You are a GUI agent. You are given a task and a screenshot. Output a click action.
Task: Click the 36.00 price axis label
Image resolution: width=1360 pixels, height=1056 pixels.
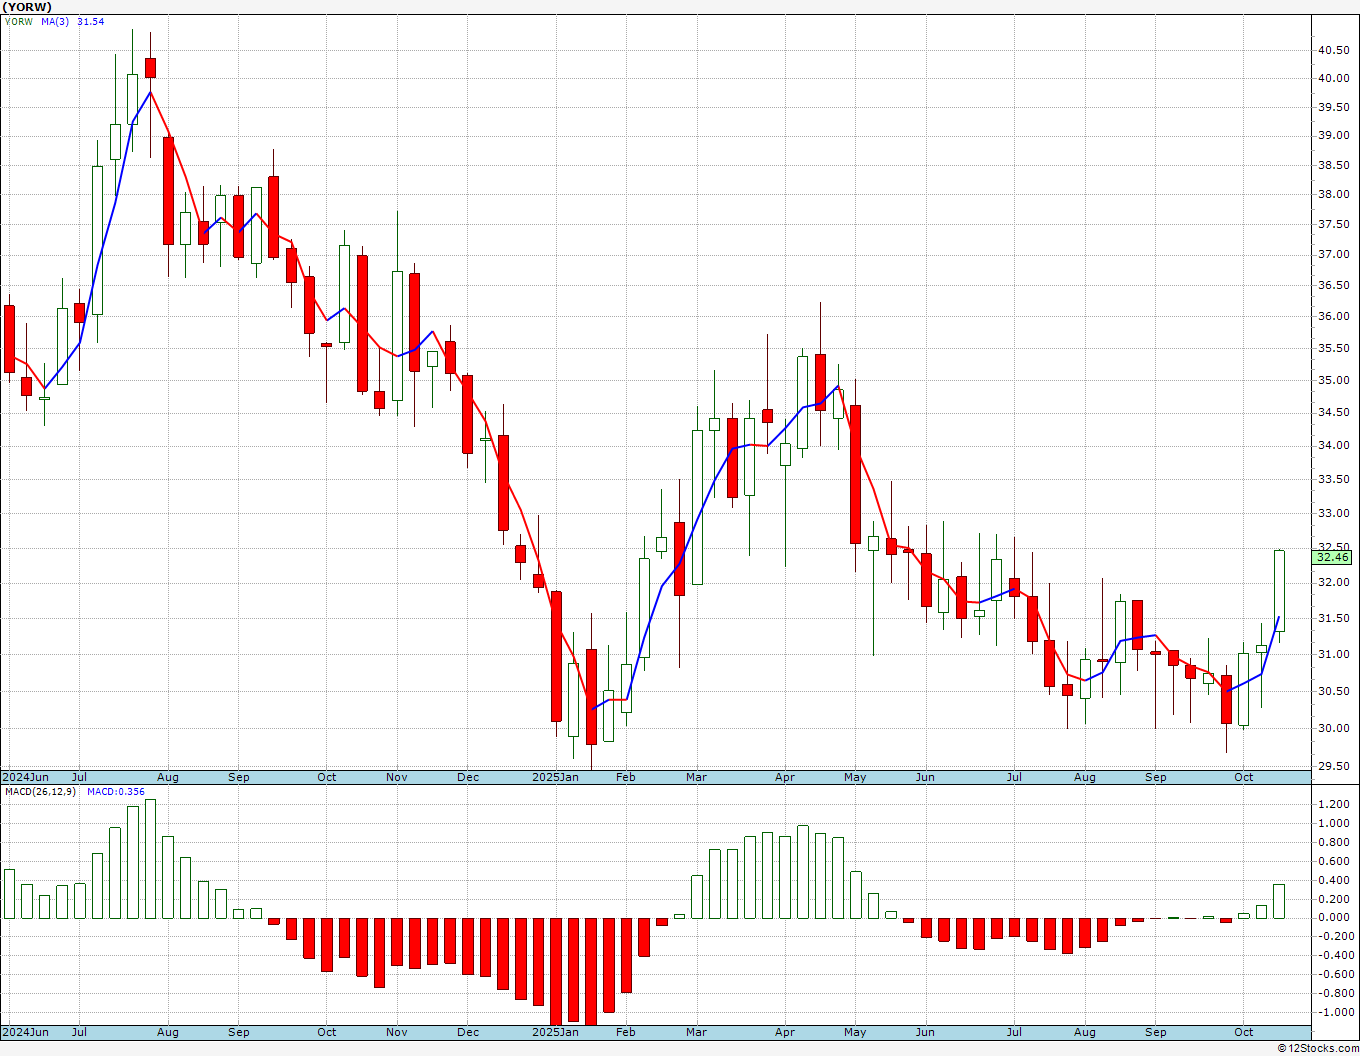point(1332,317)
